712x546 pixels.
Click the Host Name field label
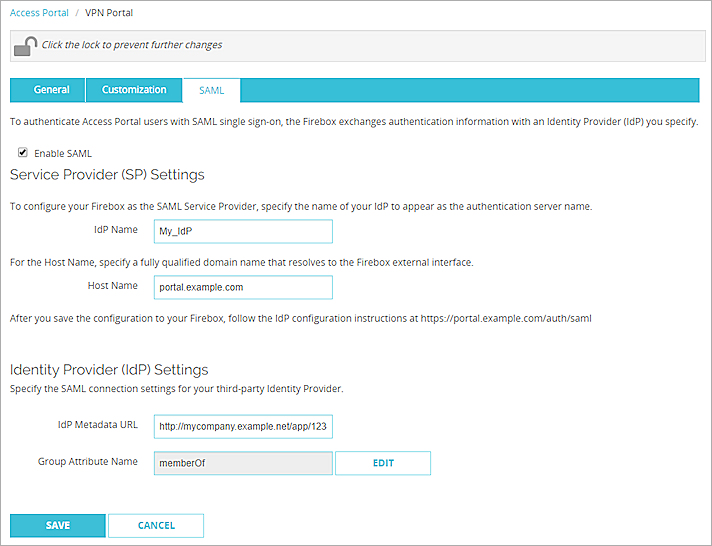(x=113, y=286)
